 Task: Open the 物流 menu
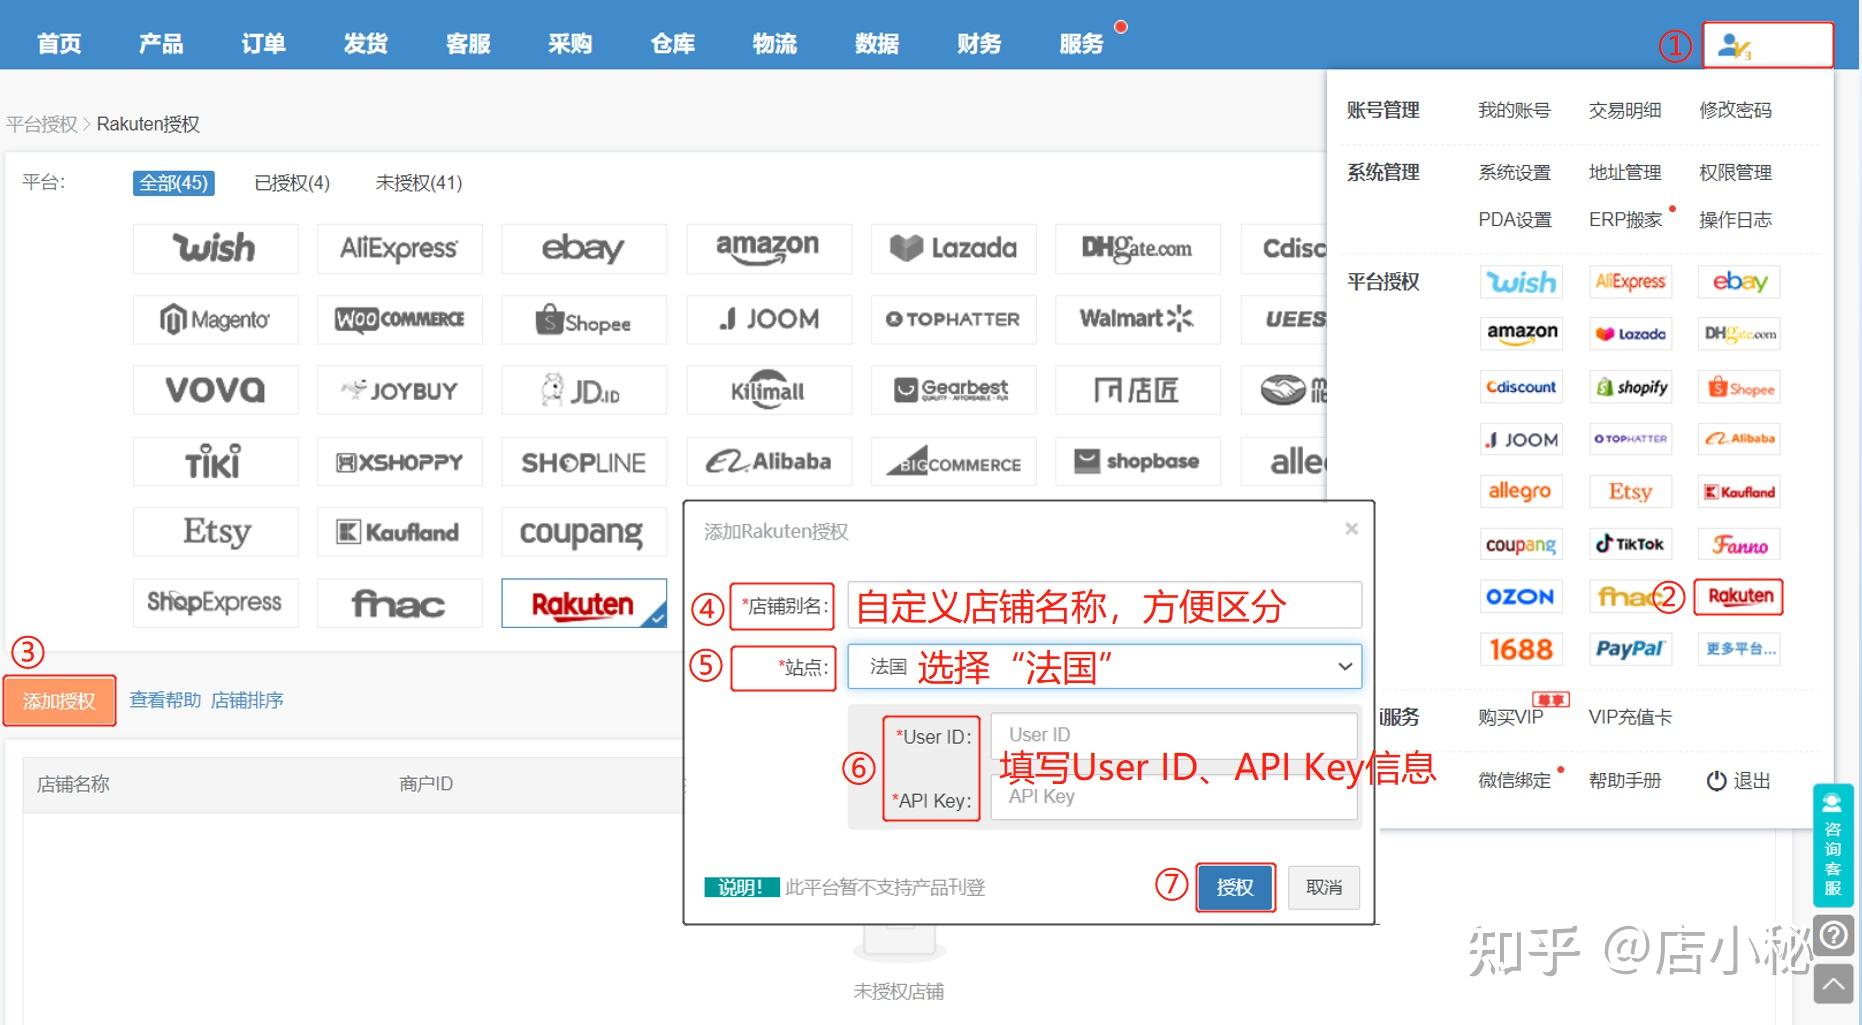[775, 42]
